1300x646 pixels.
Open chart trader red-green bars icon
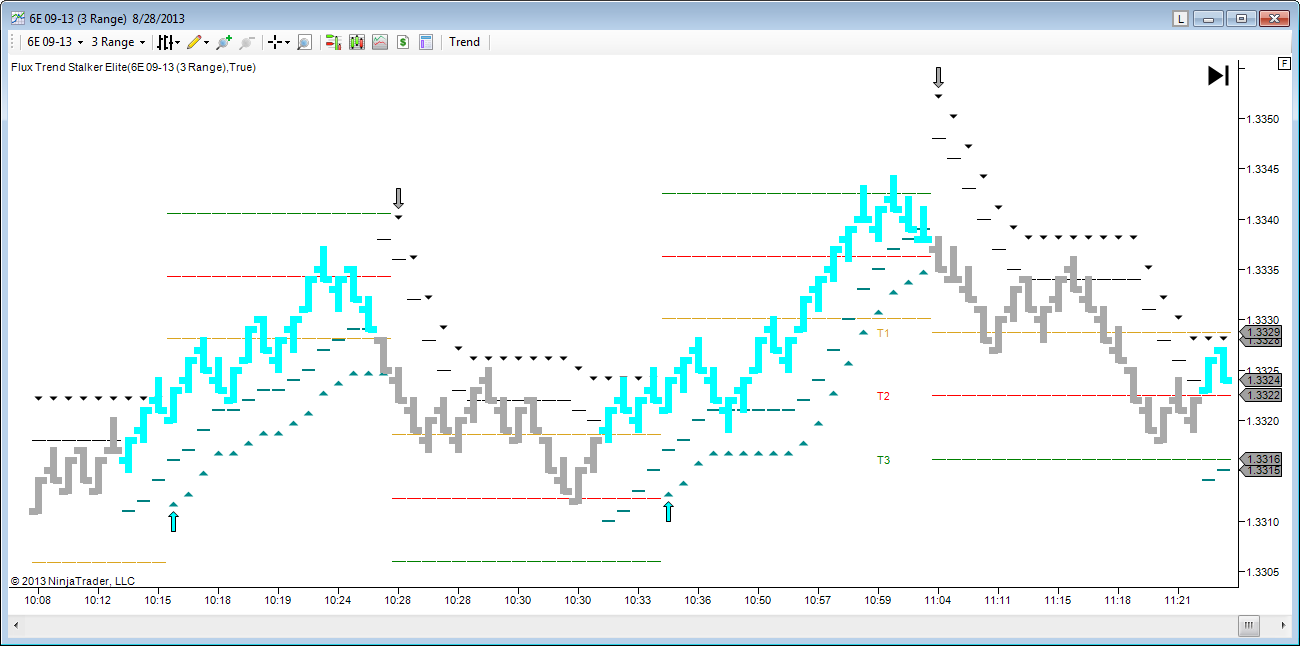pos(333,42)
